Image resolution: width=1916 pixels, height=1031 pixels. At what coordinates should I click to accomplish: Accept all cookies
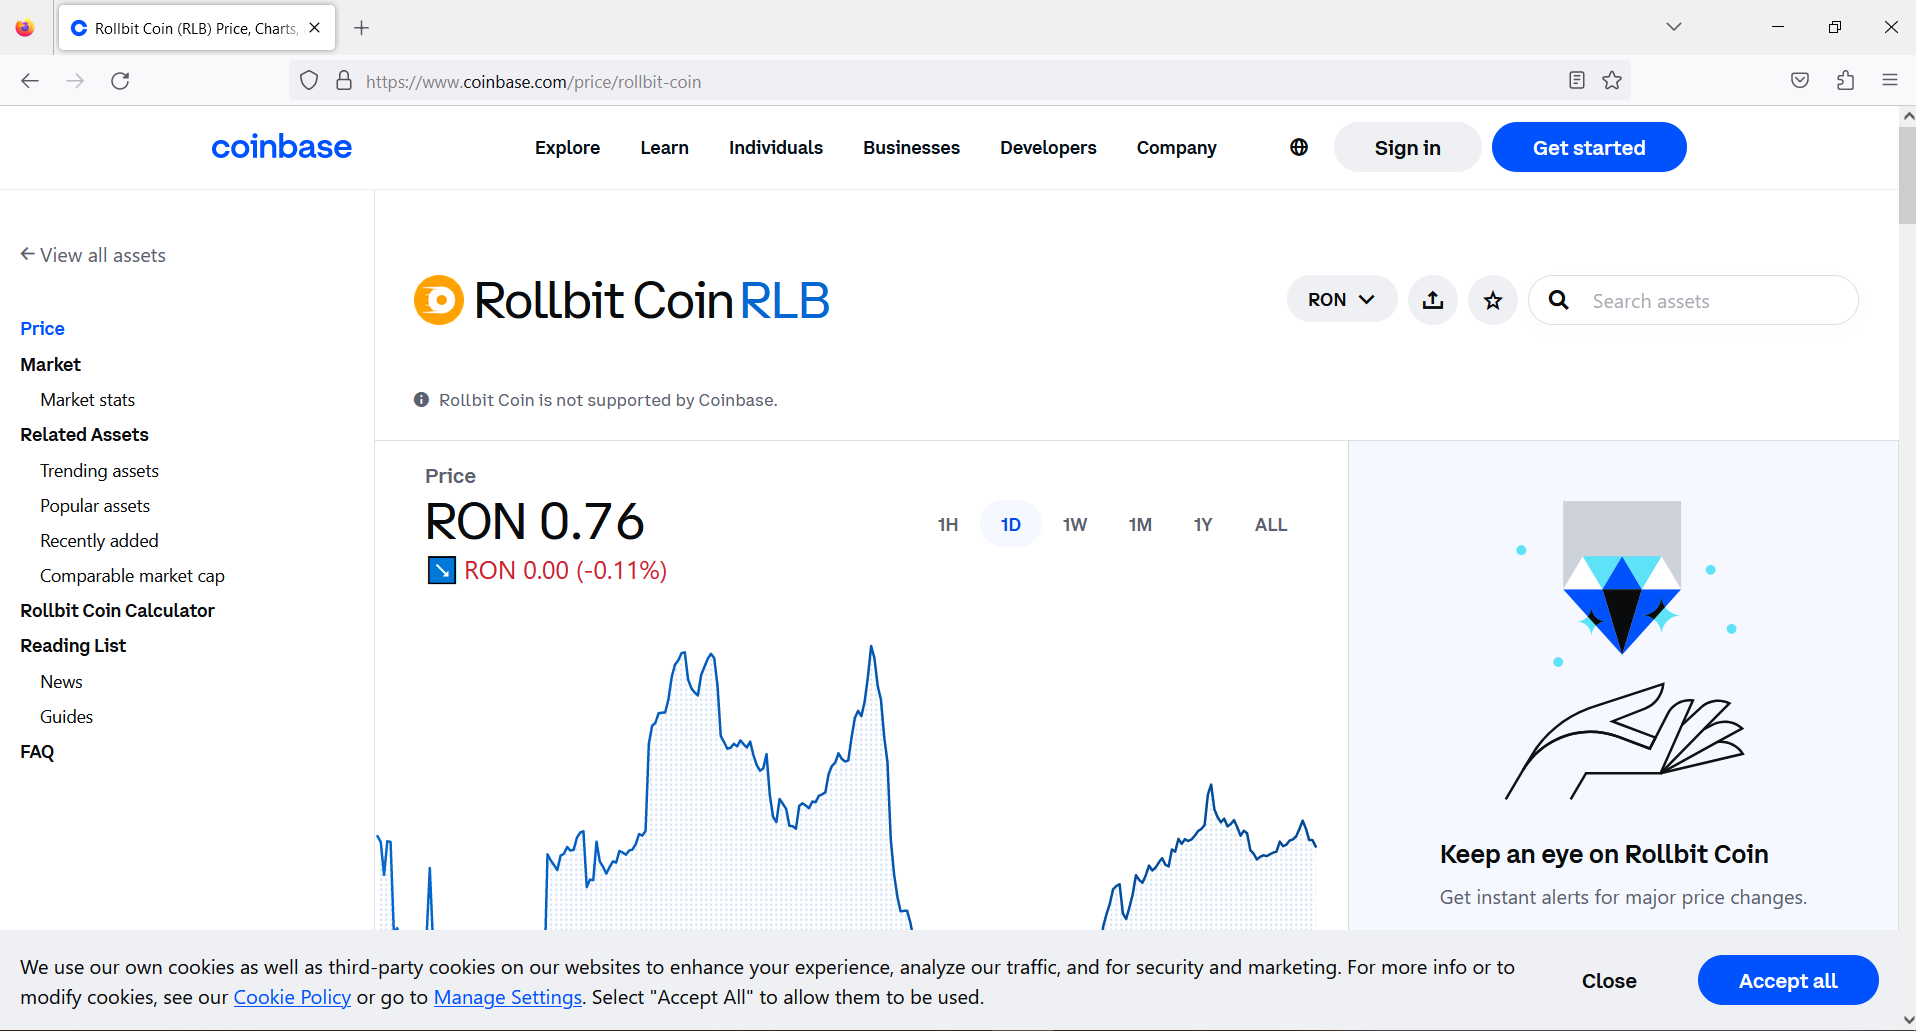[x=1787, y=980]
